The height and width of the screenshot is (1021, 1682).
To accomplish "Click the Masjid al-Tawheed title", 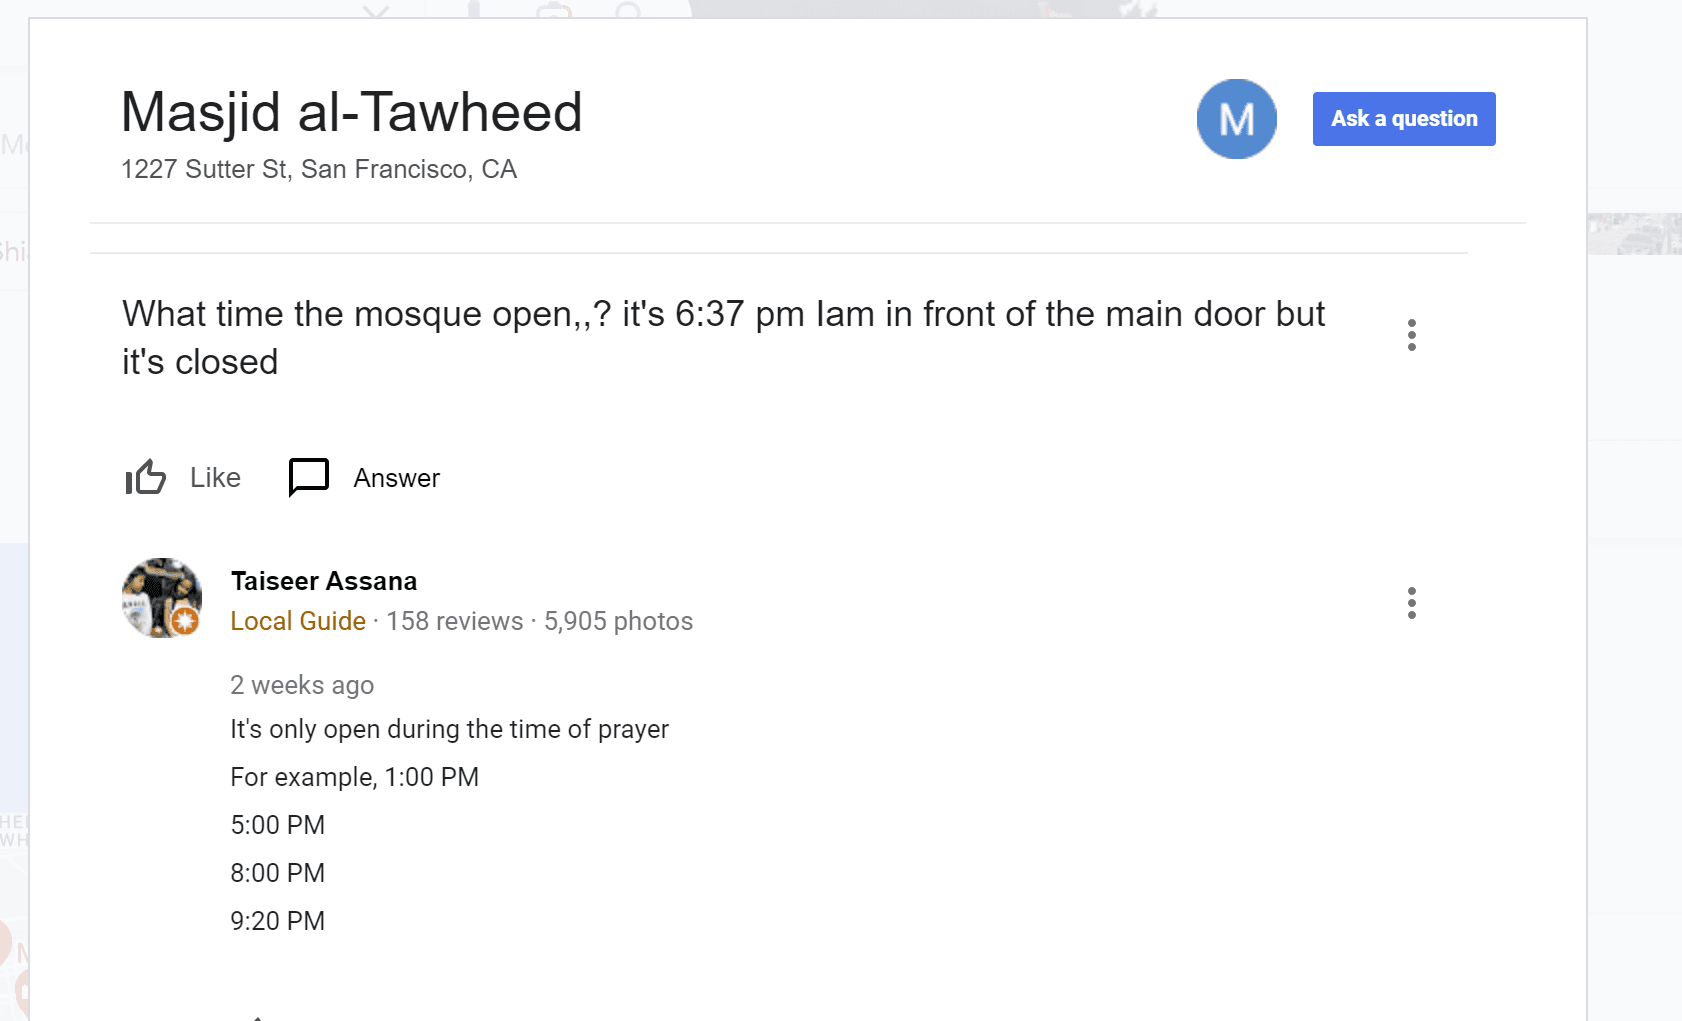I will pyautogui.click(x=351, y=112).
